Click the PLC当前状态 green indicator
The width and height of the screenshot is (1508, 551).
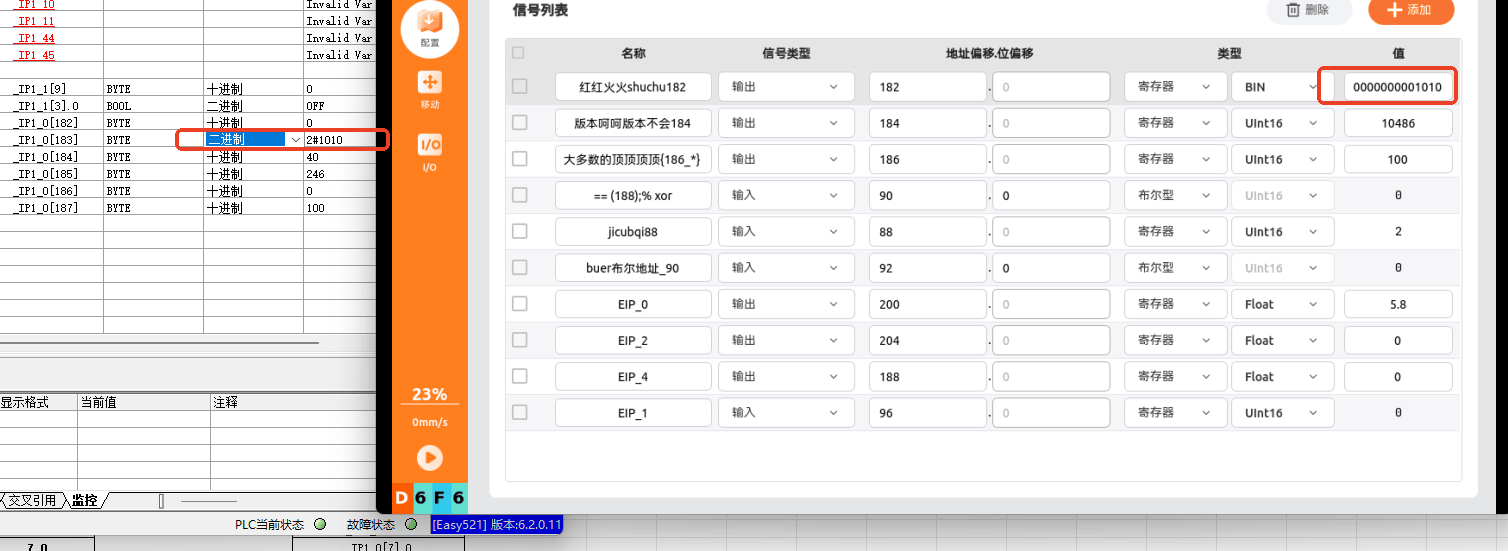(320, 524)
